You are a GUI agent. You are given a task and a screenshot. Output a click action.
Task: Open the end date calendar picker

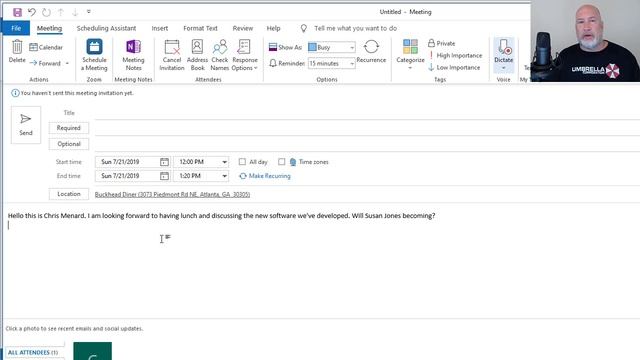tap(164, 176)
